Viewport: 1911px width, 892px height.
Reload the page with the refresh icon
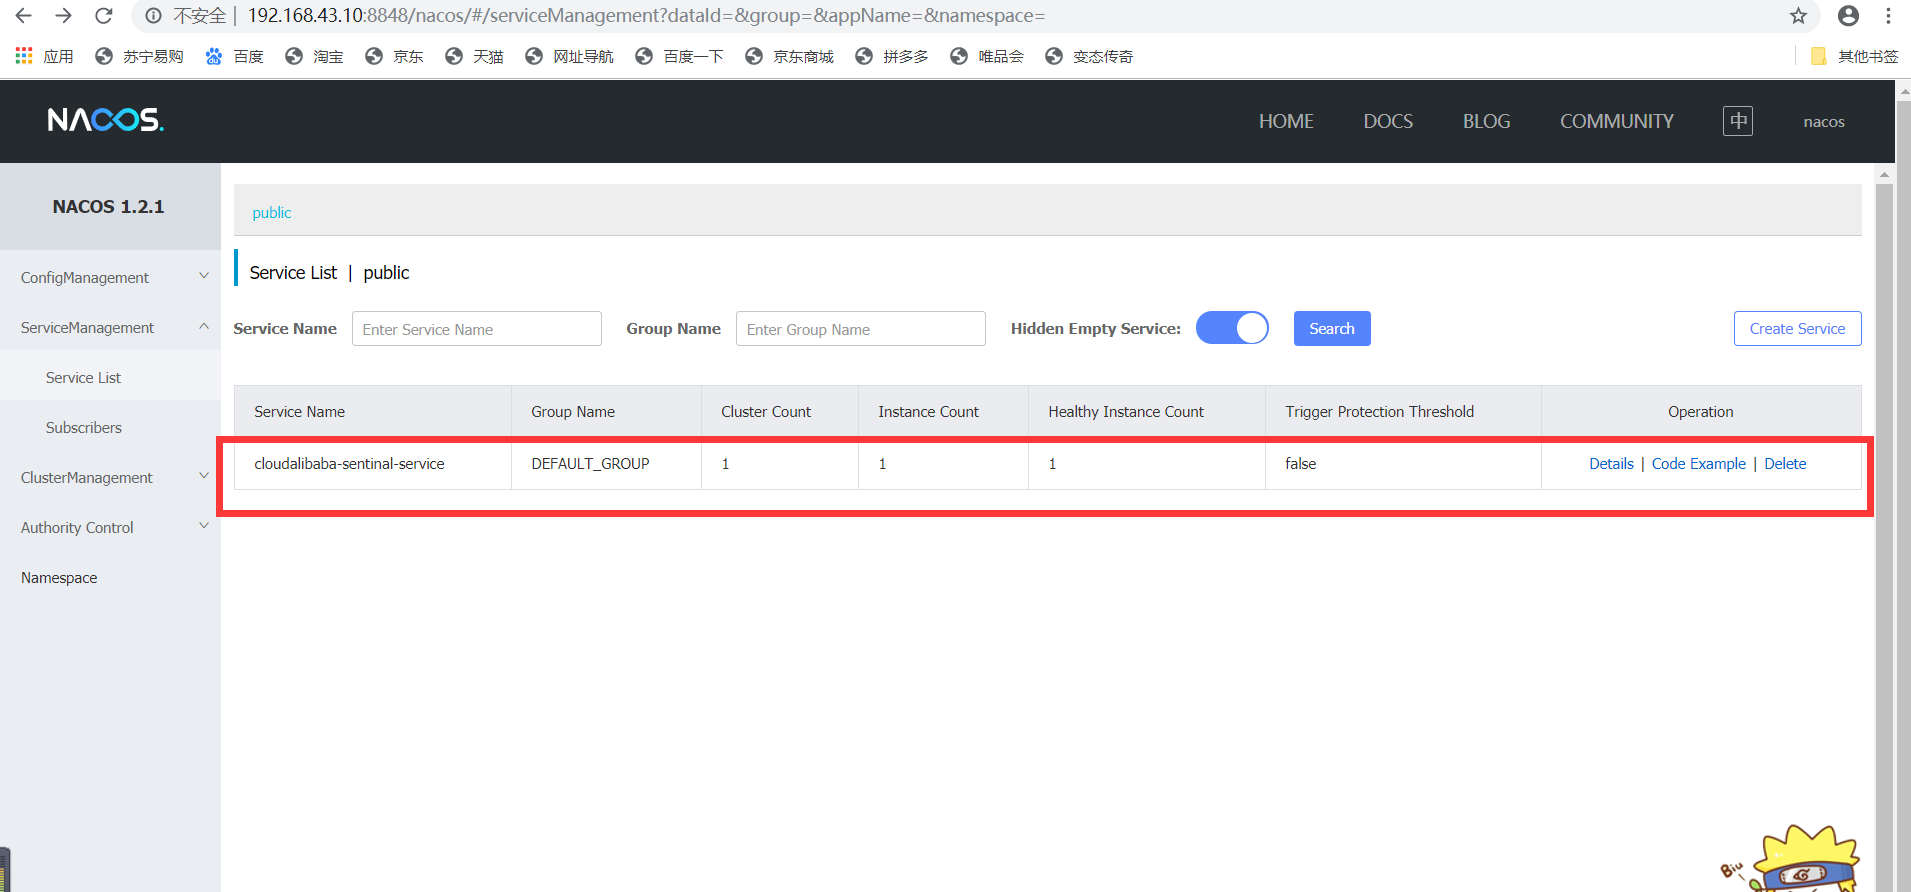103,16
